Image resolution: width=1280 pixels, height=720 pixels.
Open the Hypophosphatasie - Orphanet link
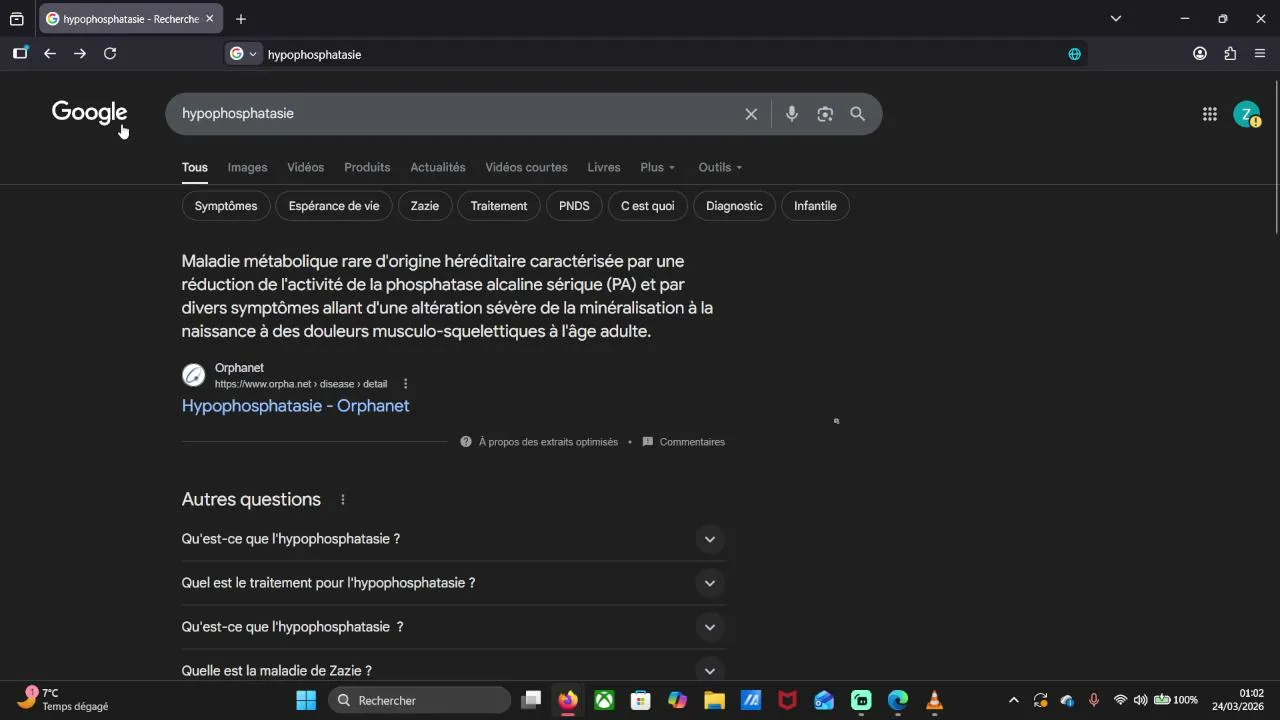295,406
